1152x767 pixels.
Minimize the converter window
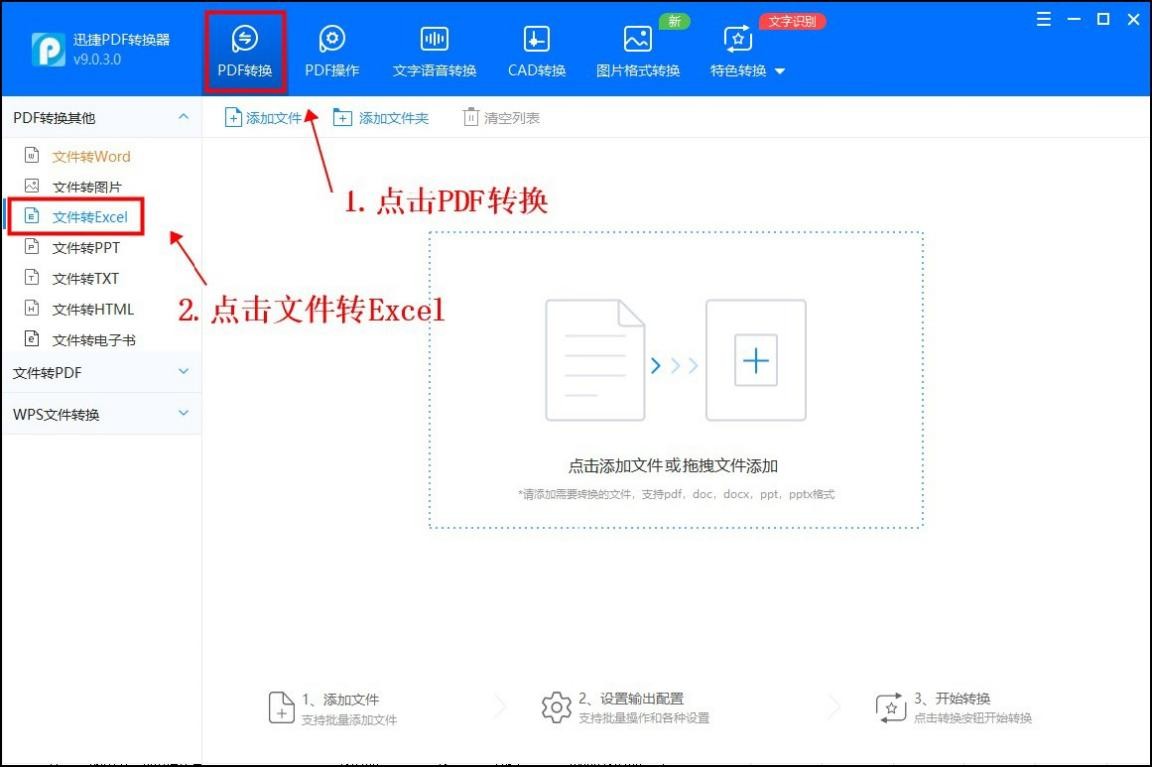pyautogui.click(x=1073, y=19)
